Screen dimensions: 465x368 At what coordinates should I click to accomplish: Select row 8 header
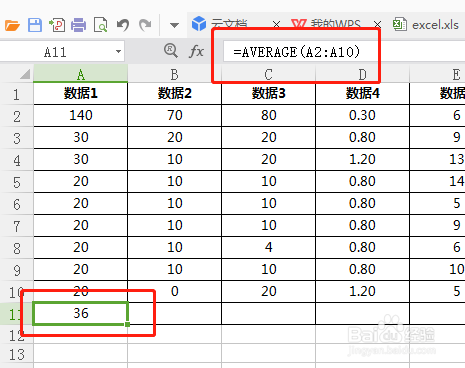pos(16,248)
